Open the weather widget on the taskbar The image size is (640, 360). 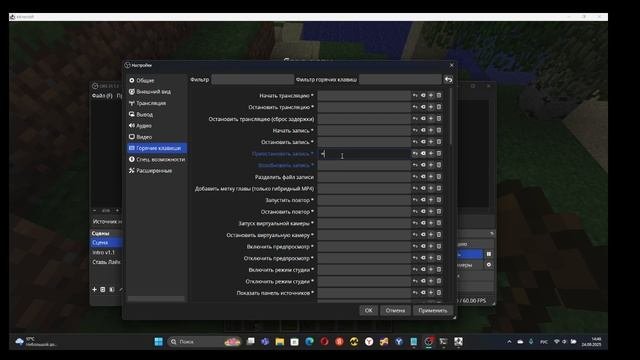coord(36,342)
